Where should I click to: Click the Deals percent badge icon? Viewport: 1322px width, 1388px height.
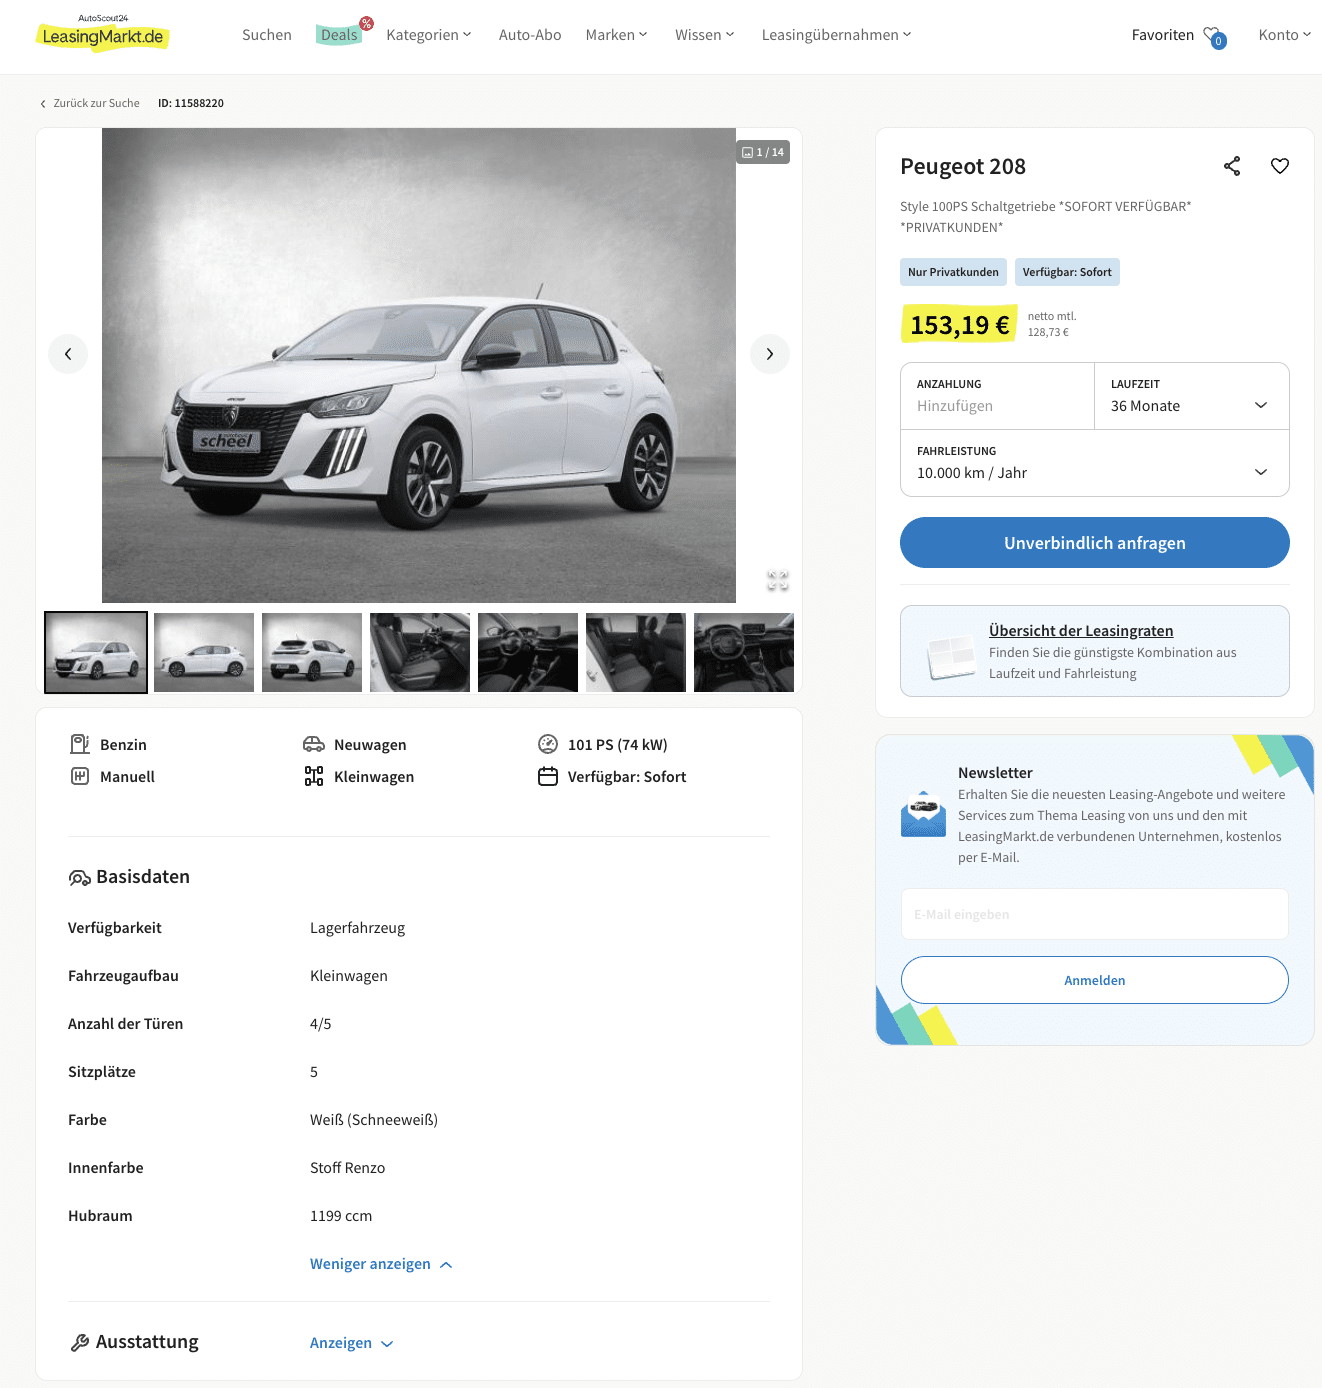pyautogui.click(x=366, y=24)
